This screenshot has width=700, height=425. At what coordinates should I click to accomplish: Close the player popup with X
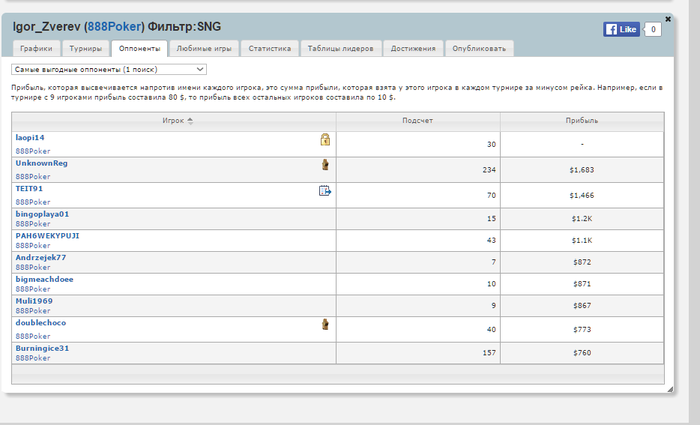point(668,19)
